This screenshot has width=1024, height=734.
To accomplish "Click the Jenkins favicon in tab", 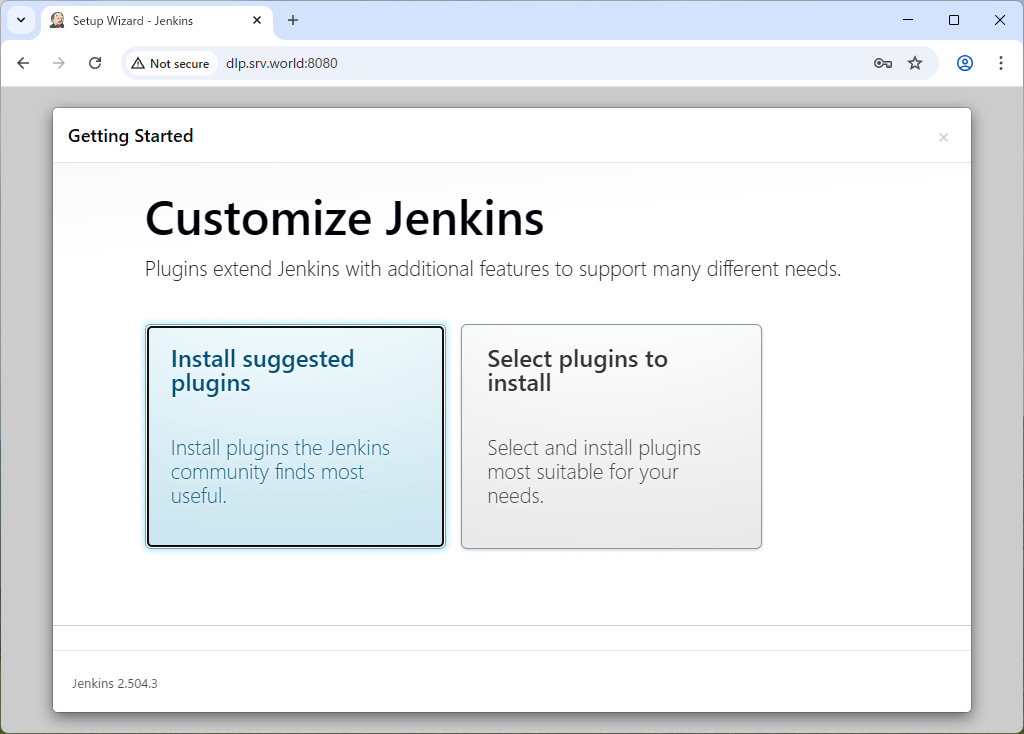I will [57, 20].
